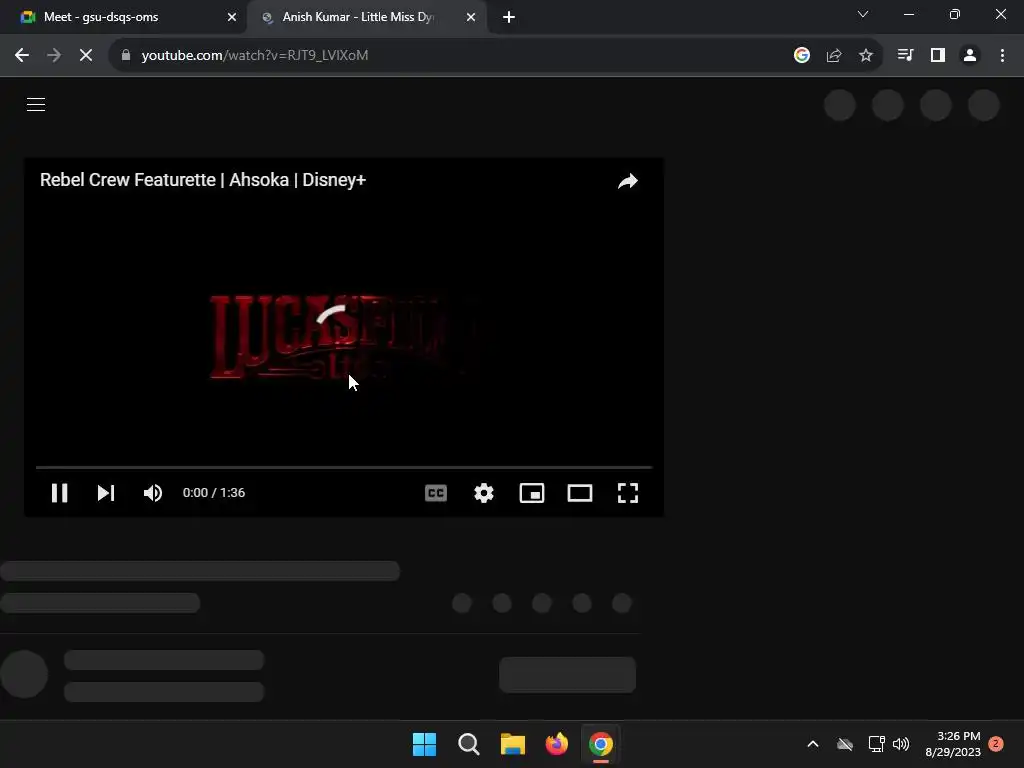
Task: Show hidden system tray icons
Action: pyautogui.click(x=813, y=744)
